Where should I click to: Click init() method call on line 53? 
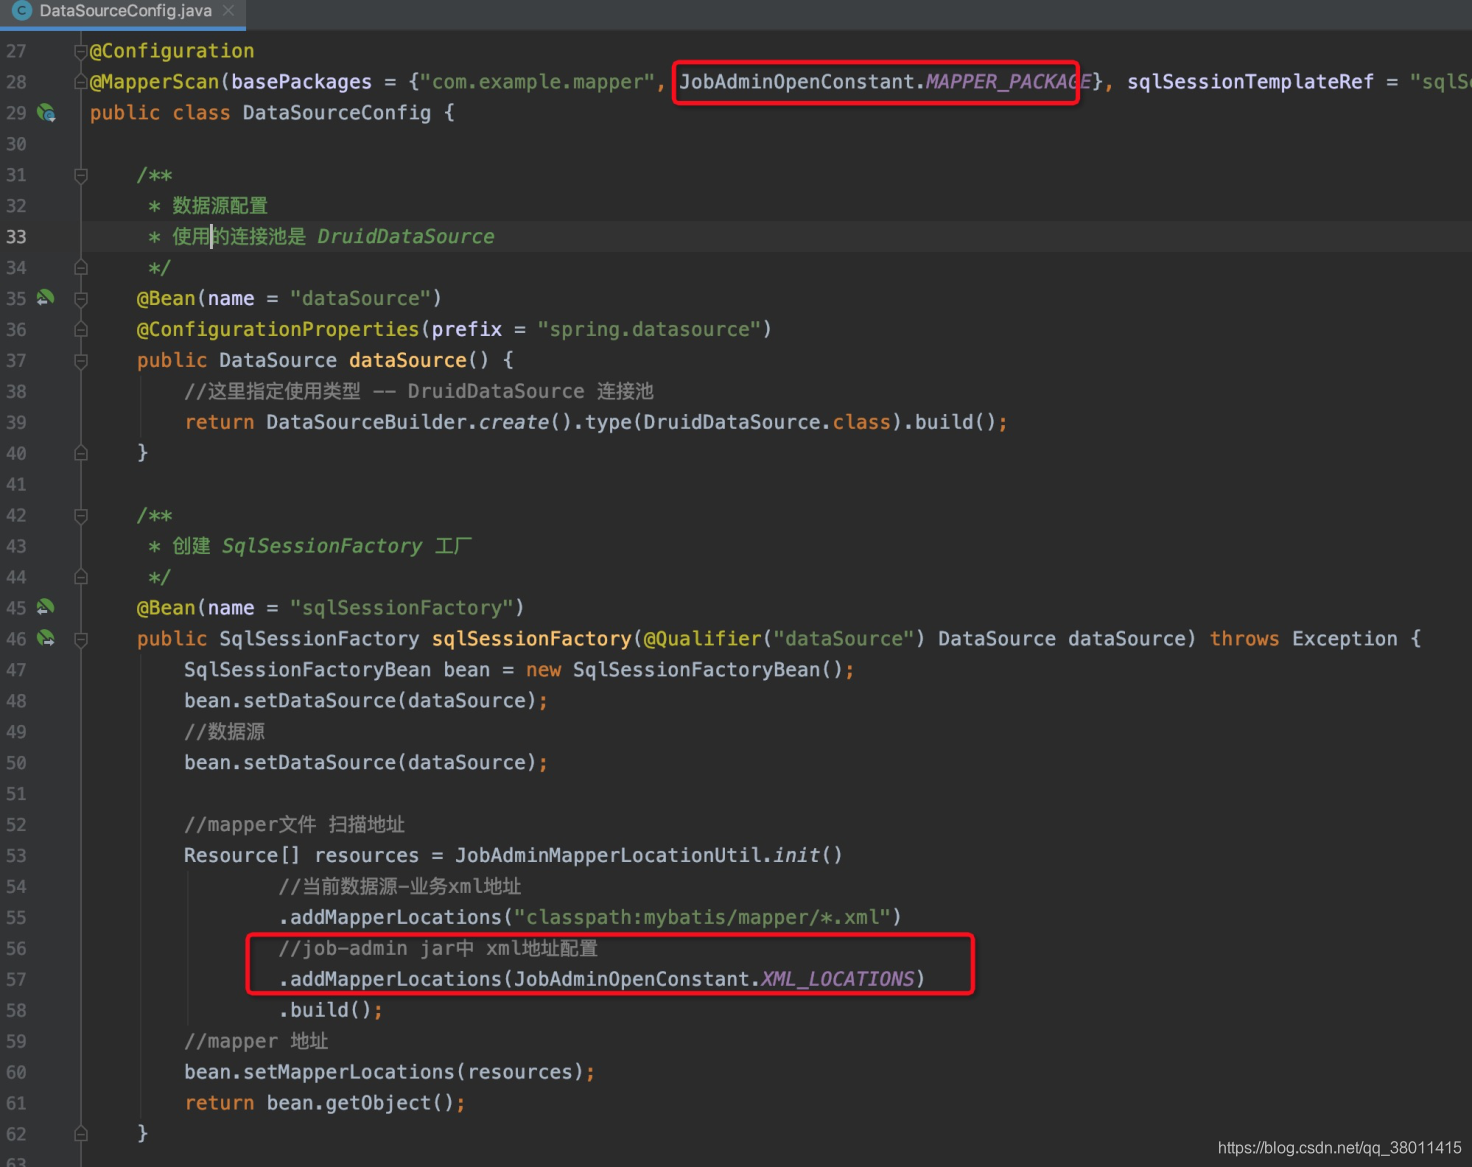(808, 856)
